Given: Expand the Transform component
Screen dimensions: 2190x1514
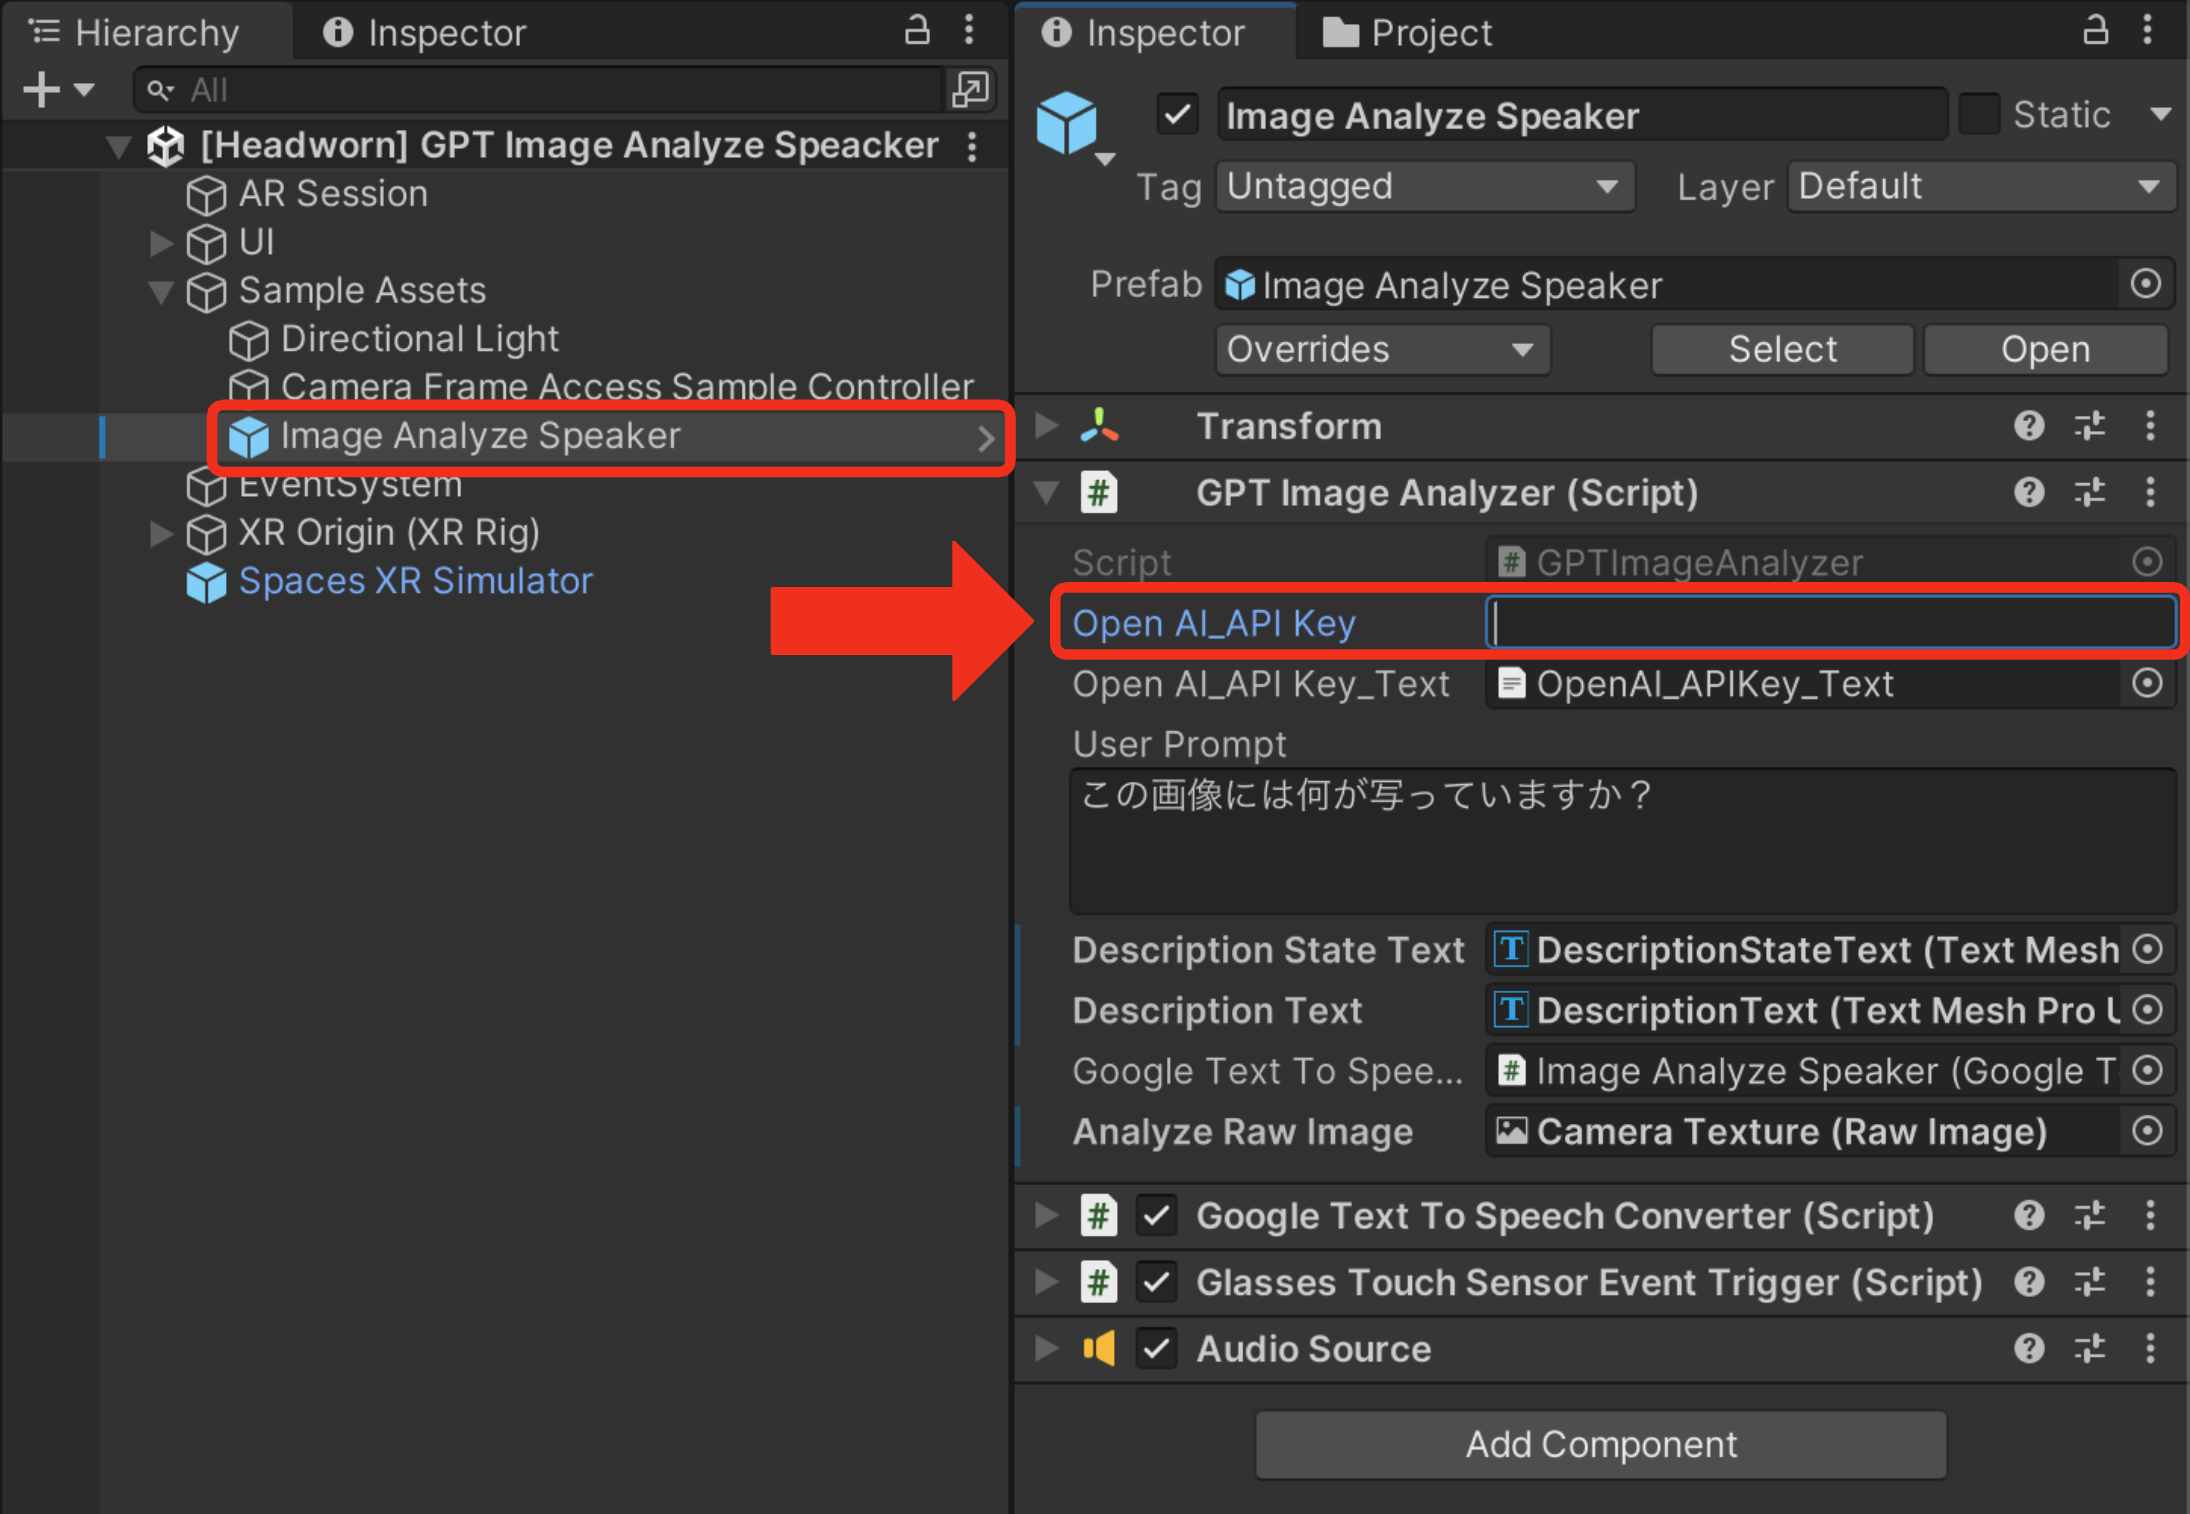Looking at the screenshot, I should coord(1046,427).
